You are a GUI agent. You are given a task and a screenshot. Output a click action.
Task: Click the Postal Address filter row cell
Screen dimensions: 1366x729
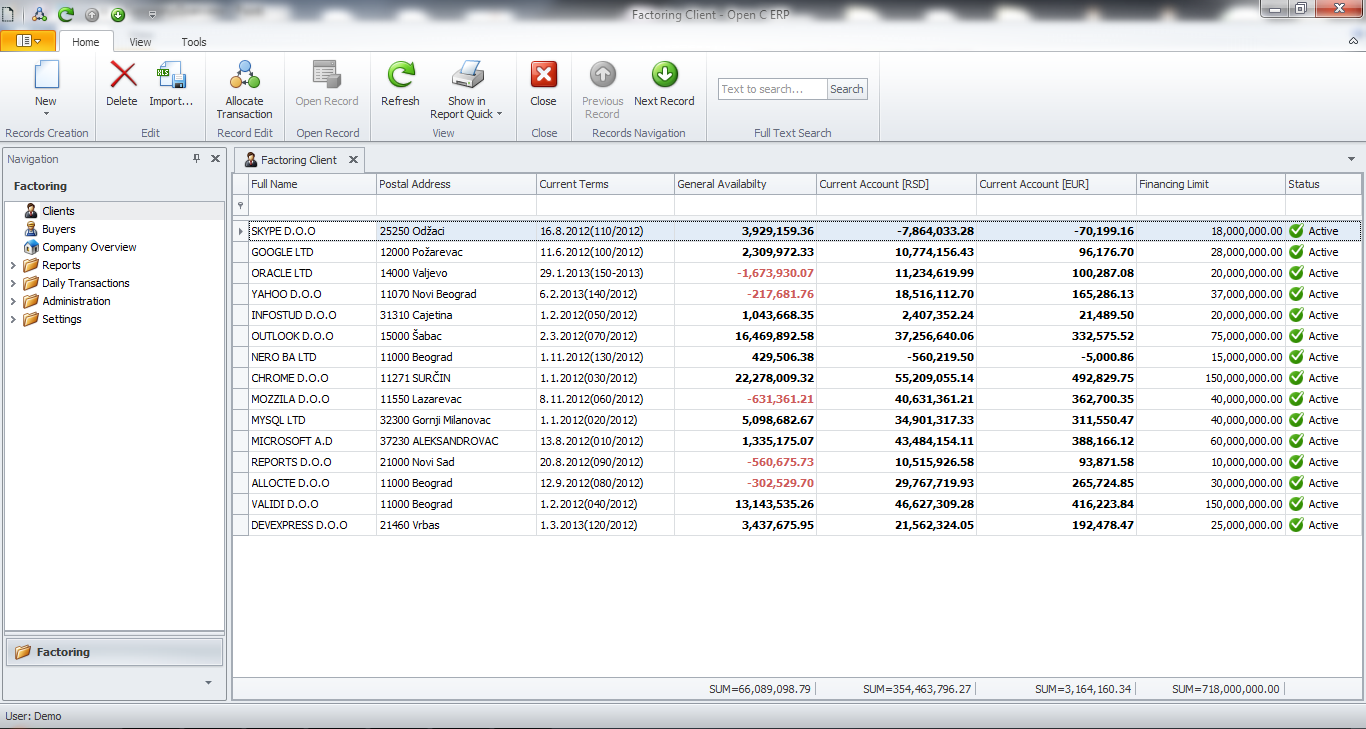pos(456,205)
